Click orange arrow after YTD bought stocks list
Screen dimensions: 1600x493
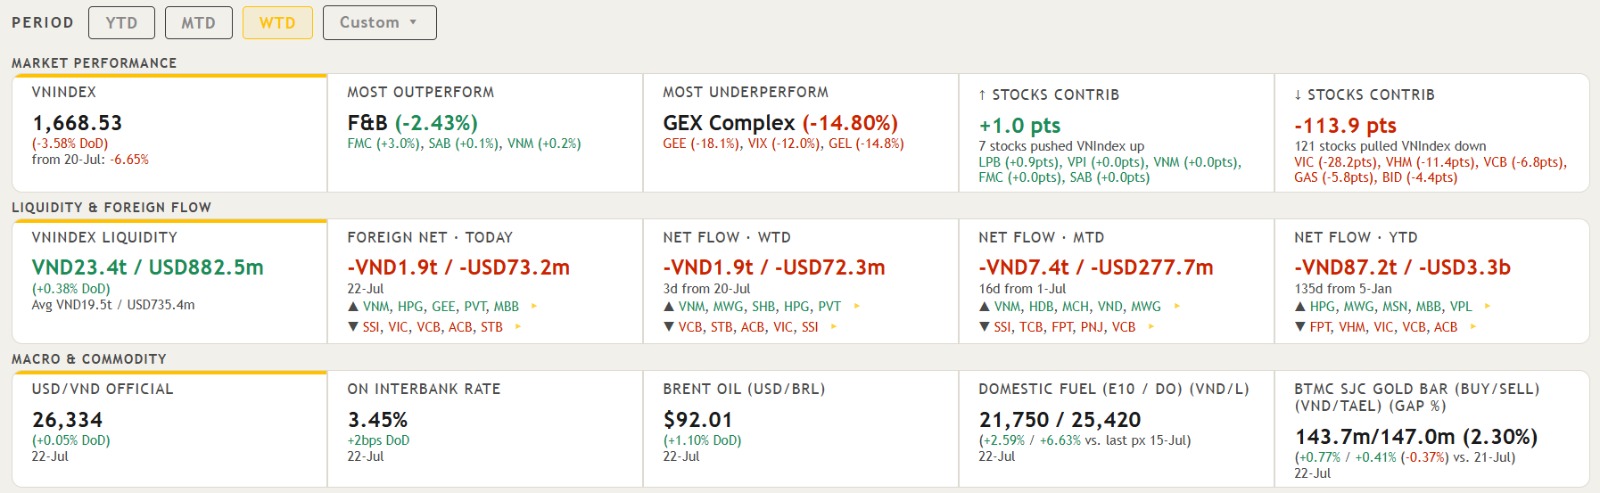[1488, 307]
